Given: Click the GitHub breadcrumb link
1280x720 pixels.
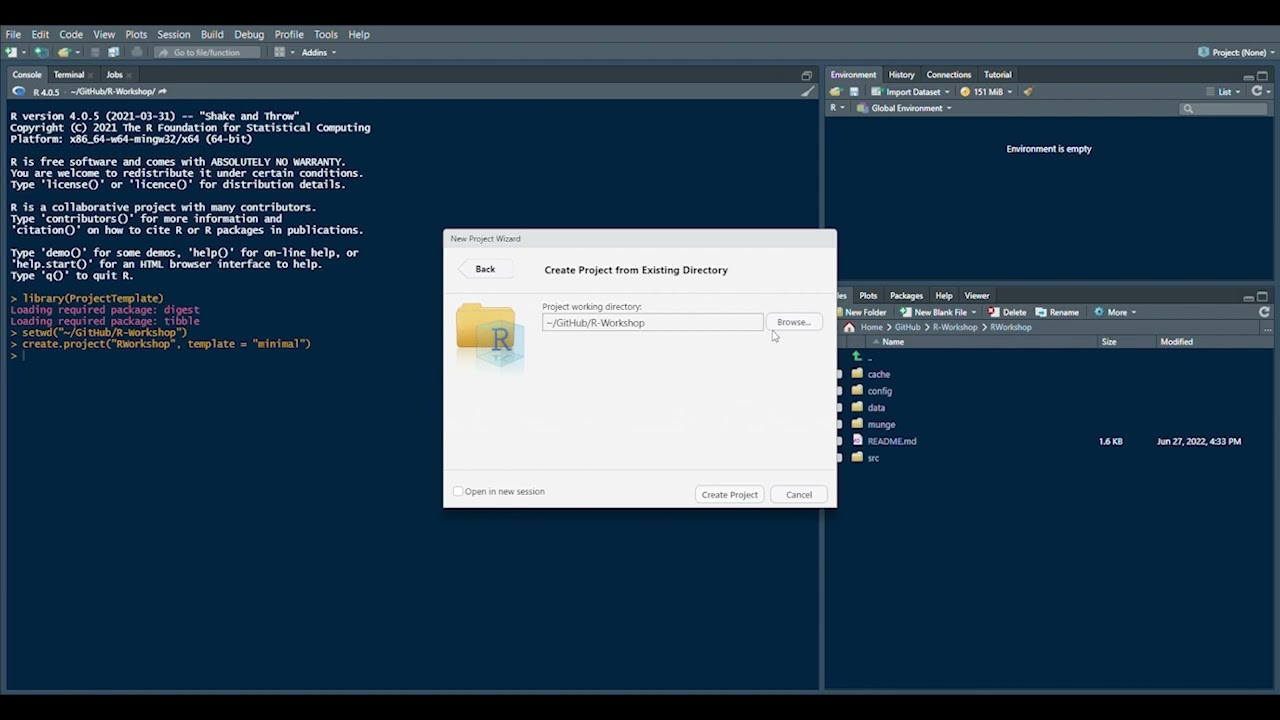Looking at the screenshot, I should tap(908, 327).
